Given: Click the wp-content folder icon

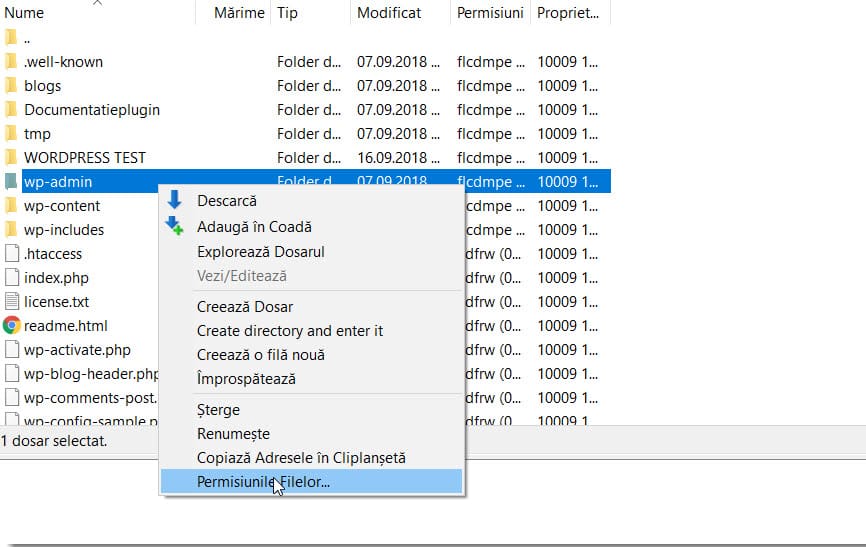Looking at the screenshot, I should pos(11,205).
